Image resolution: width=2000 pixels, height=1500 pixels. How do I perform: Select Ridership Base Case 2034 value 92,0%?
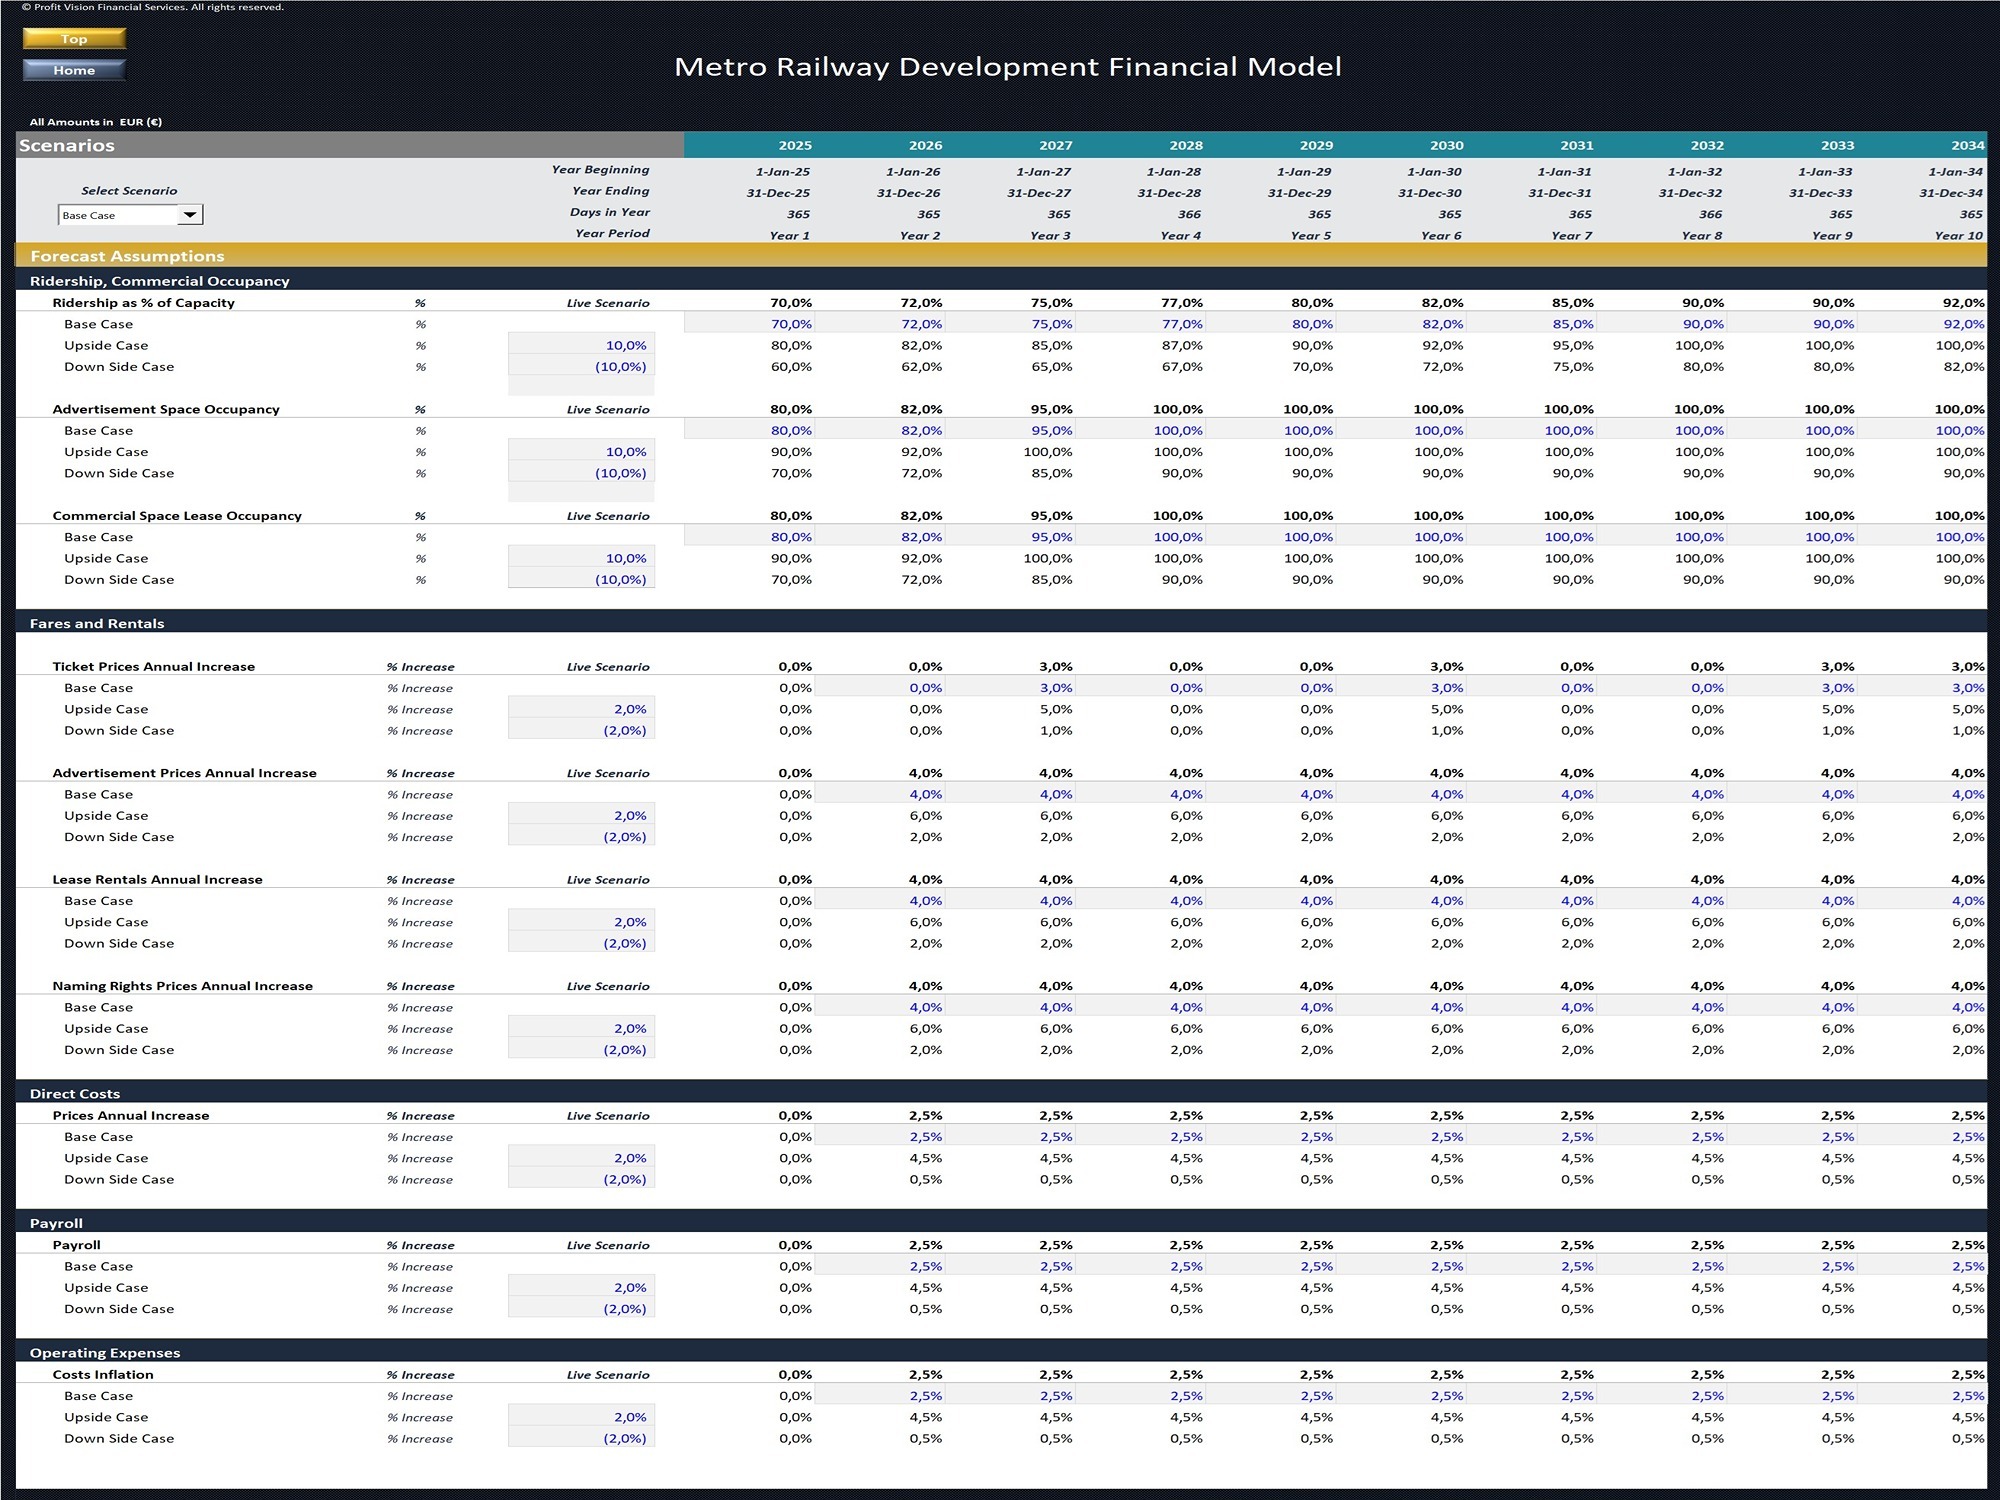(x=1921, y=324)
